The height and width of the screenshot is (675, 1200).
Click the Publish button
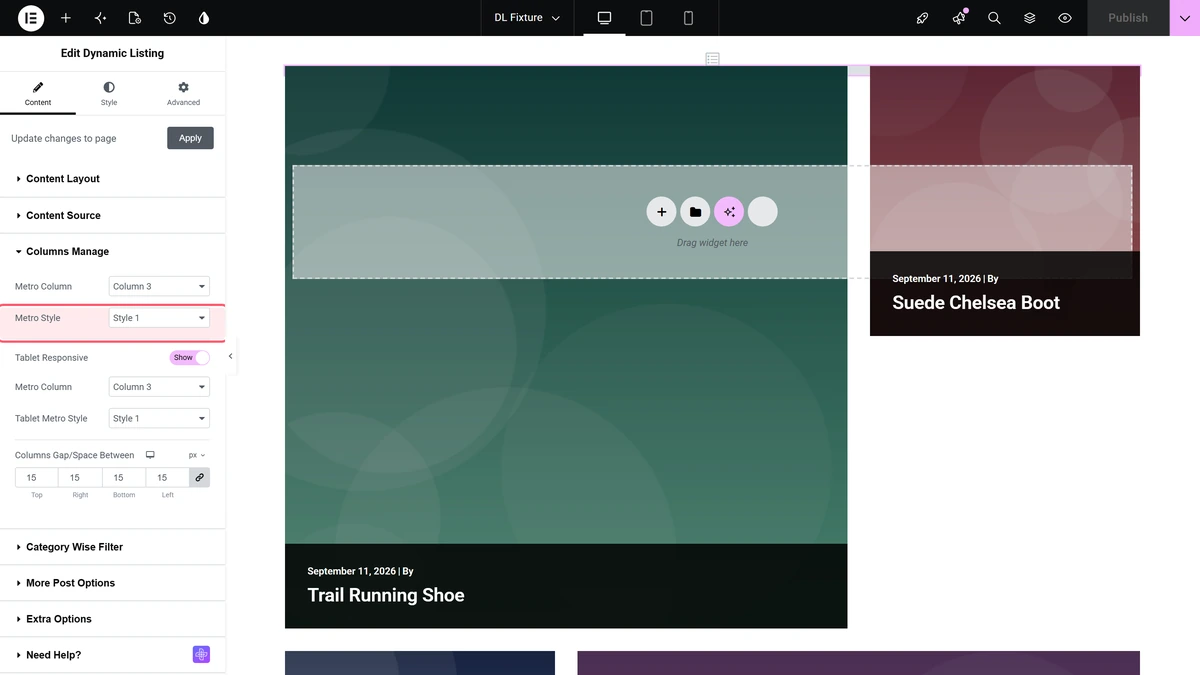[x=1128, y=18]
